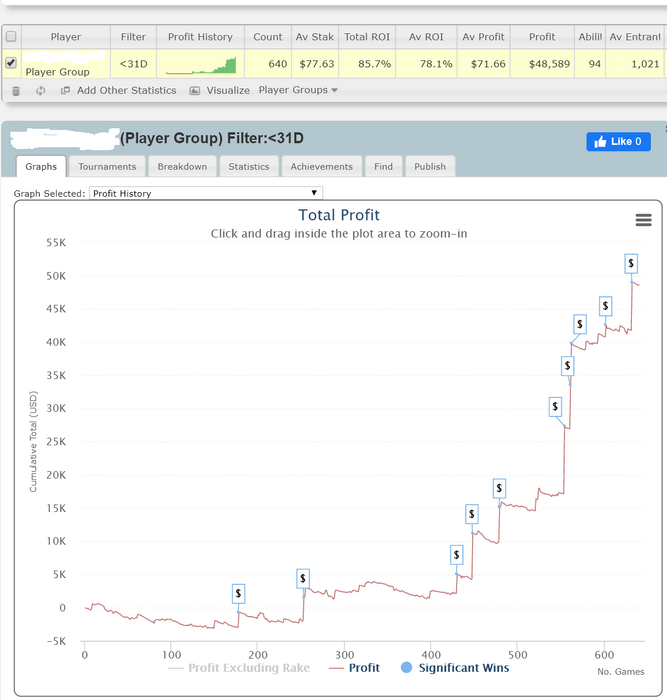The height and width of the screenshot is (700, 667).
Task: Open the Graph Selected dropdown
Action: (x=206, y=193)
